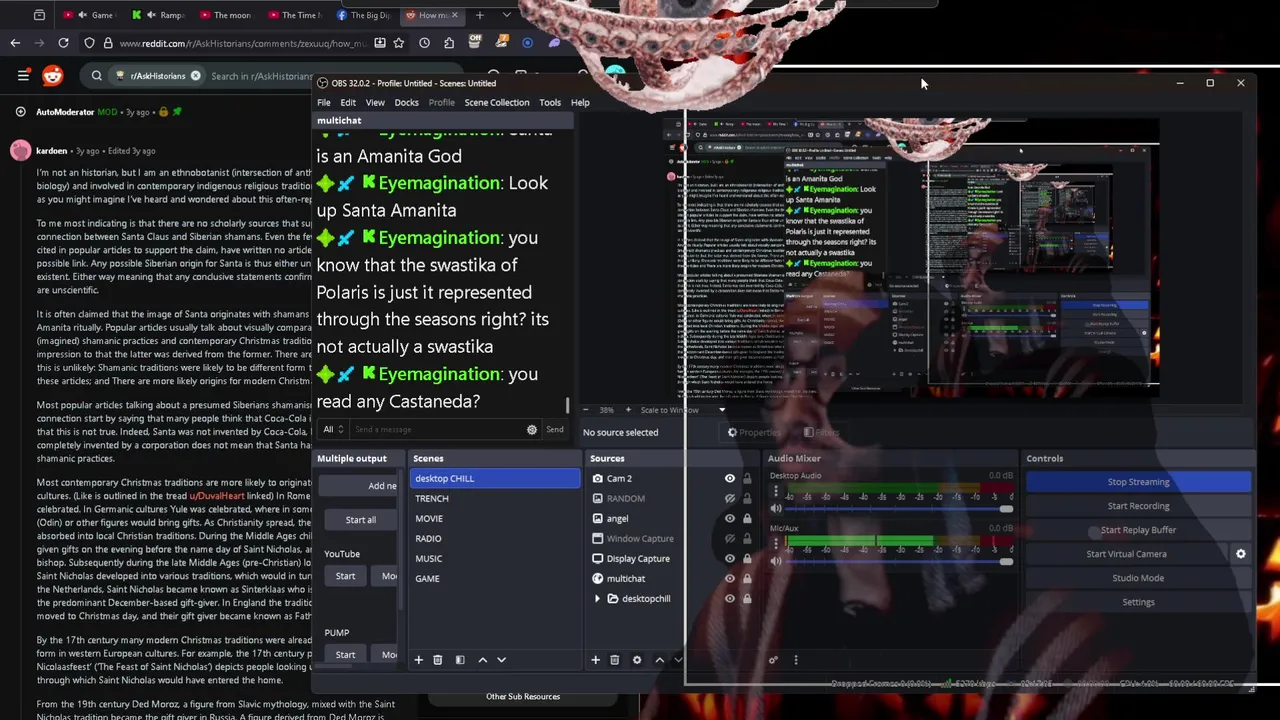Open browser tab list chevron
Screen dimensions: 1280x720
(507, 15)
